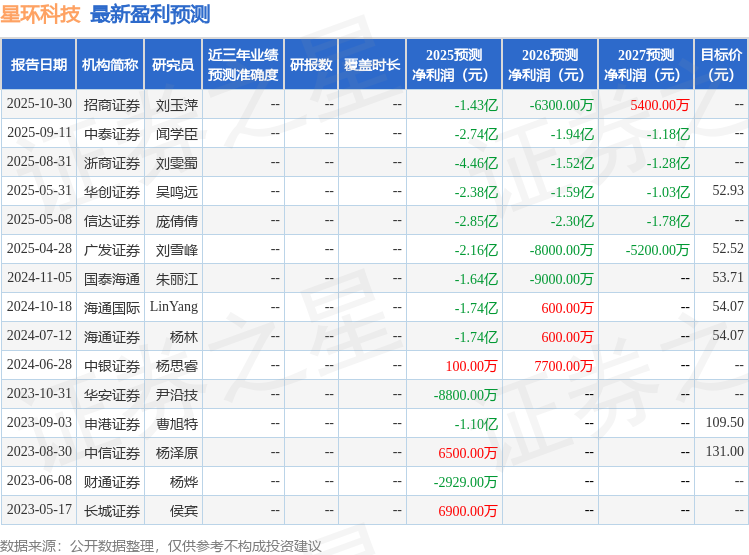Viewport: 749px width, 555px height.
Task: Click the 研报数 column header
Action: coord(311,64)
